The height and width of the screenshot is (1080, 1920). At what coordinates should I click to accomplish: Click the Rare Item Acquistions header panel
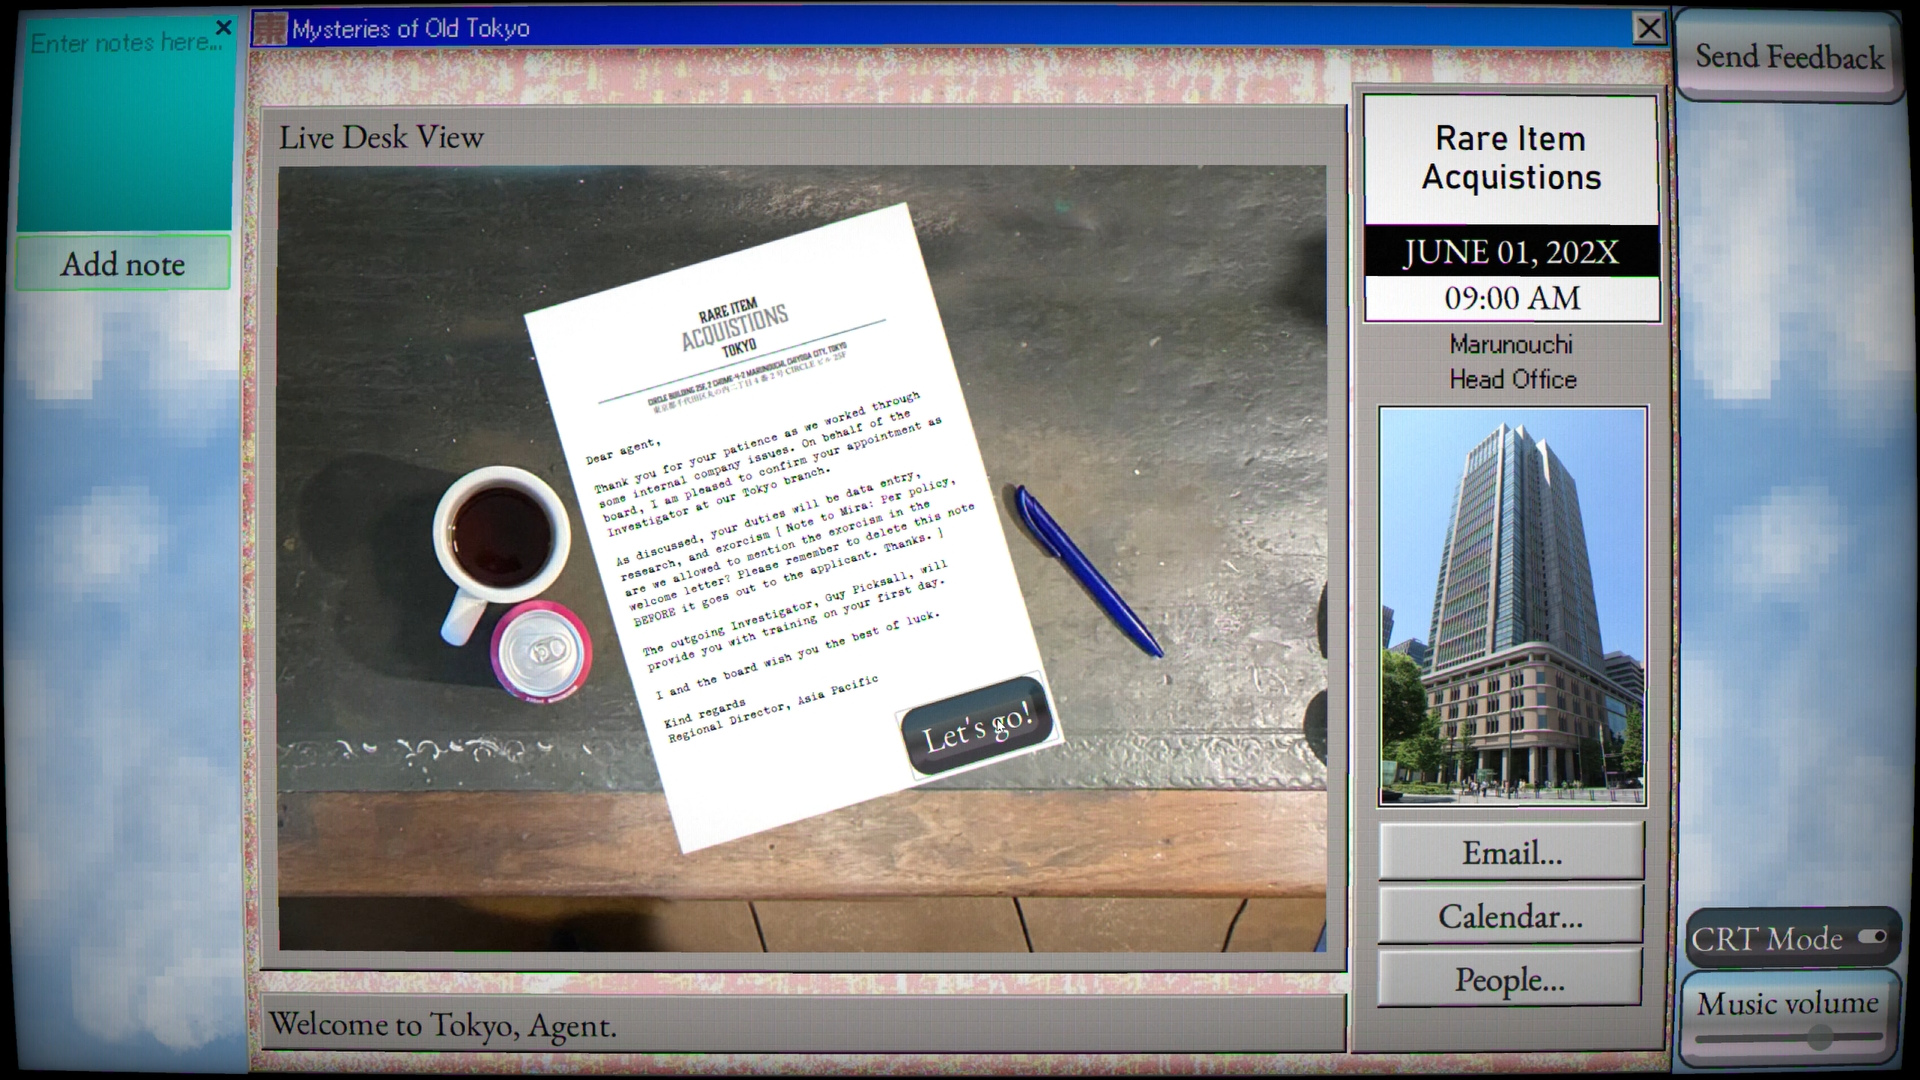(x=1511, y=158)
